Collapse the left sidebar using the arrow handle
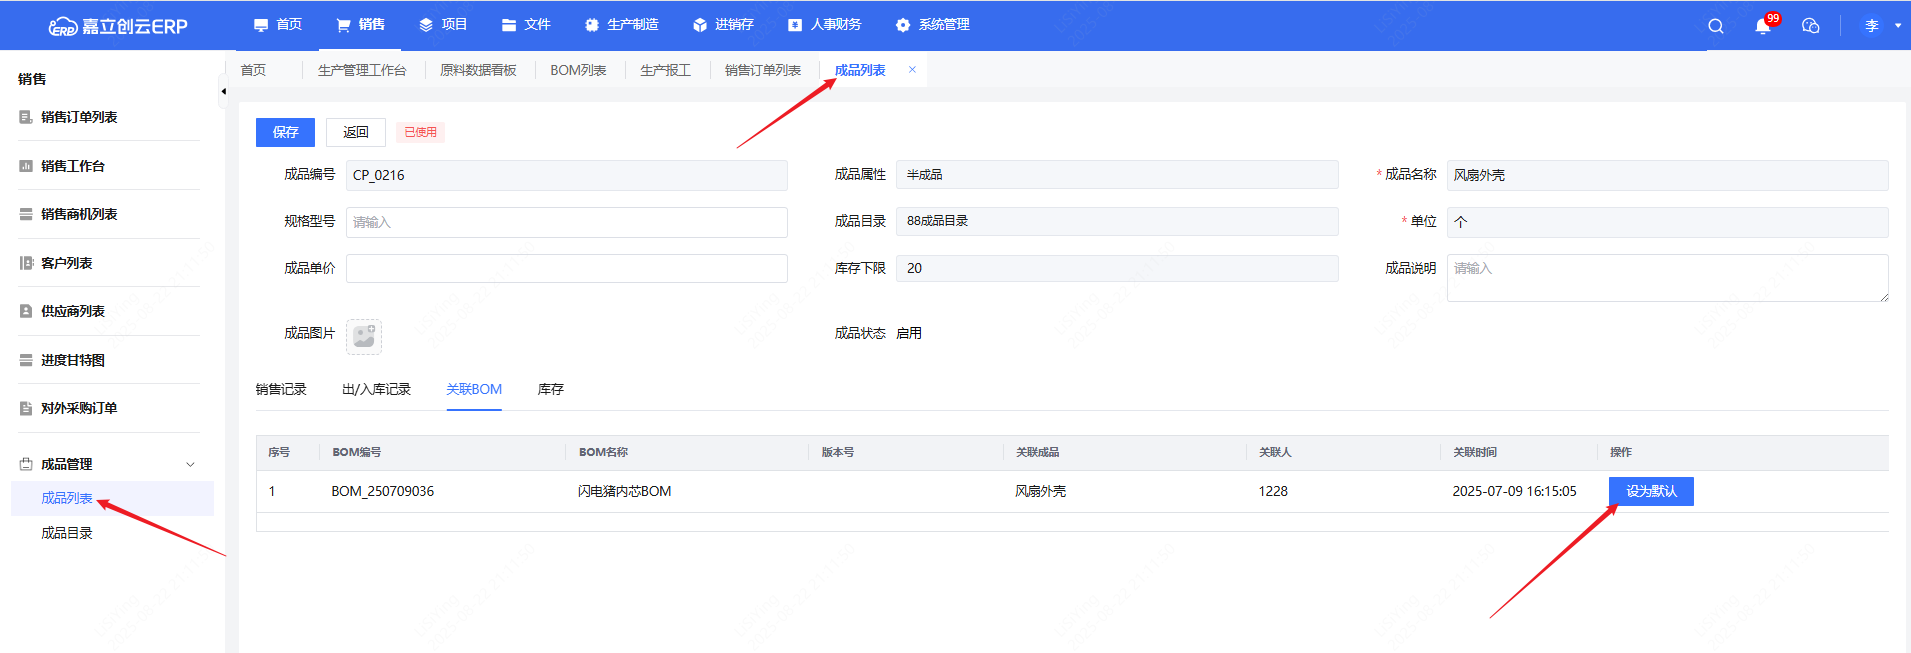The width and height of the screenshot is (1911, 653). coord(223,91)
